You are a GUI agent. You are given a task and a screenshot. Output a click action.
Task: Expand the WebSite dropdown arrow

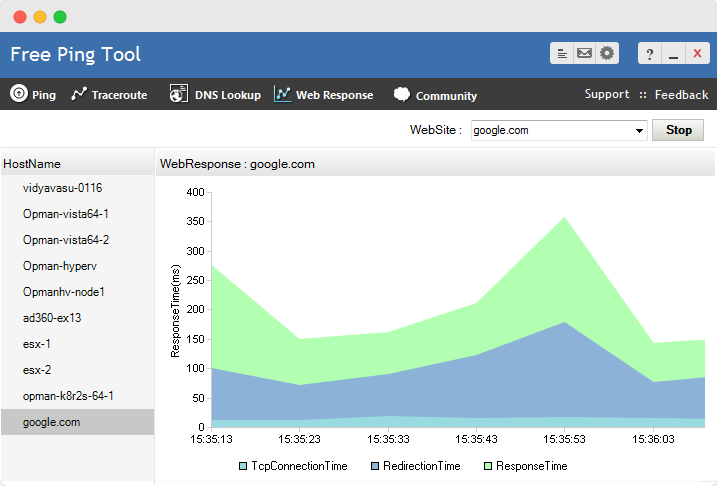coord(639,130)
